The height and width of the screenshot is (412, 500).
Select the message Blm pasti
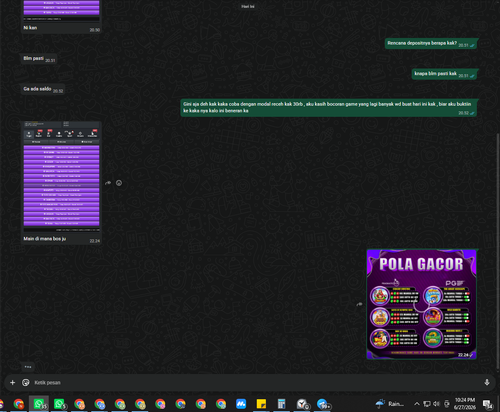(x=39, y=59)
